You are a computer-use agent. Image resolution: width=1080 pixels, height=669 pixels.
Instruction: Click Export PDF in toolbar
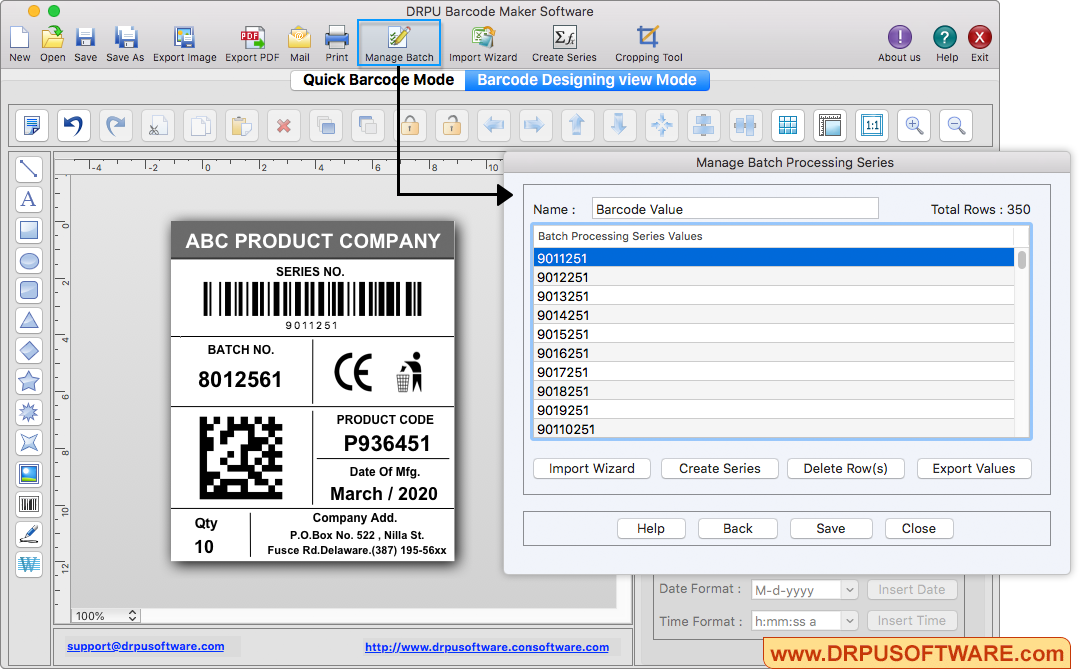pos(252,44)
